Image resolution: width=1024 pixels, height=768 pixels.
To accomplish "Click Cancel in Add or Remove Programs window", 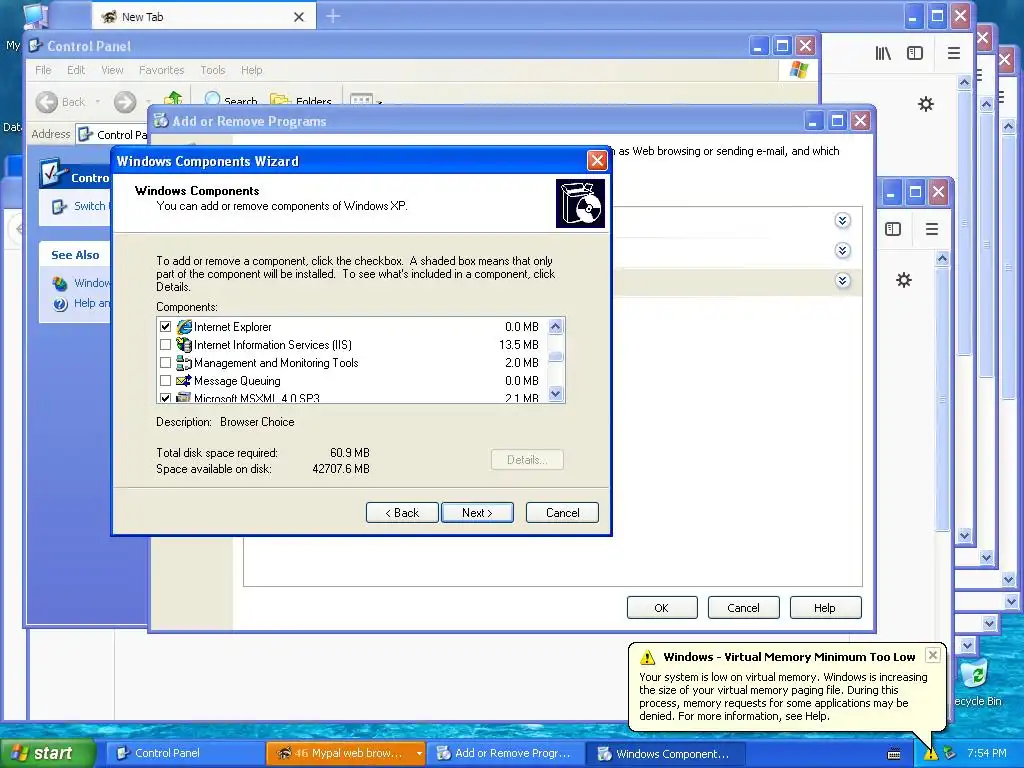I will click(x=743, y=608).
